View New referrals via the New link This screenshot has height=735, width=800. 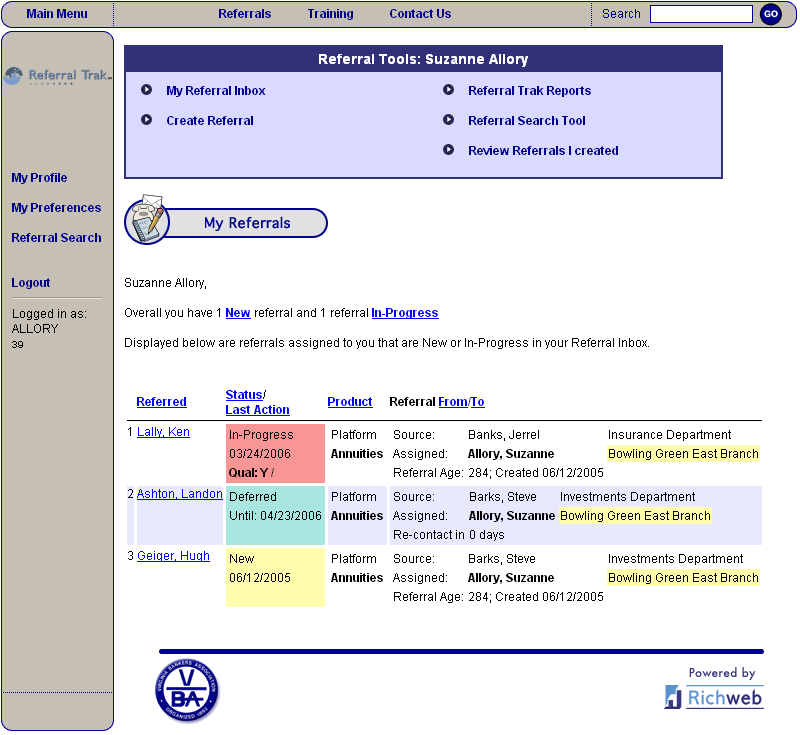point(238,313)
